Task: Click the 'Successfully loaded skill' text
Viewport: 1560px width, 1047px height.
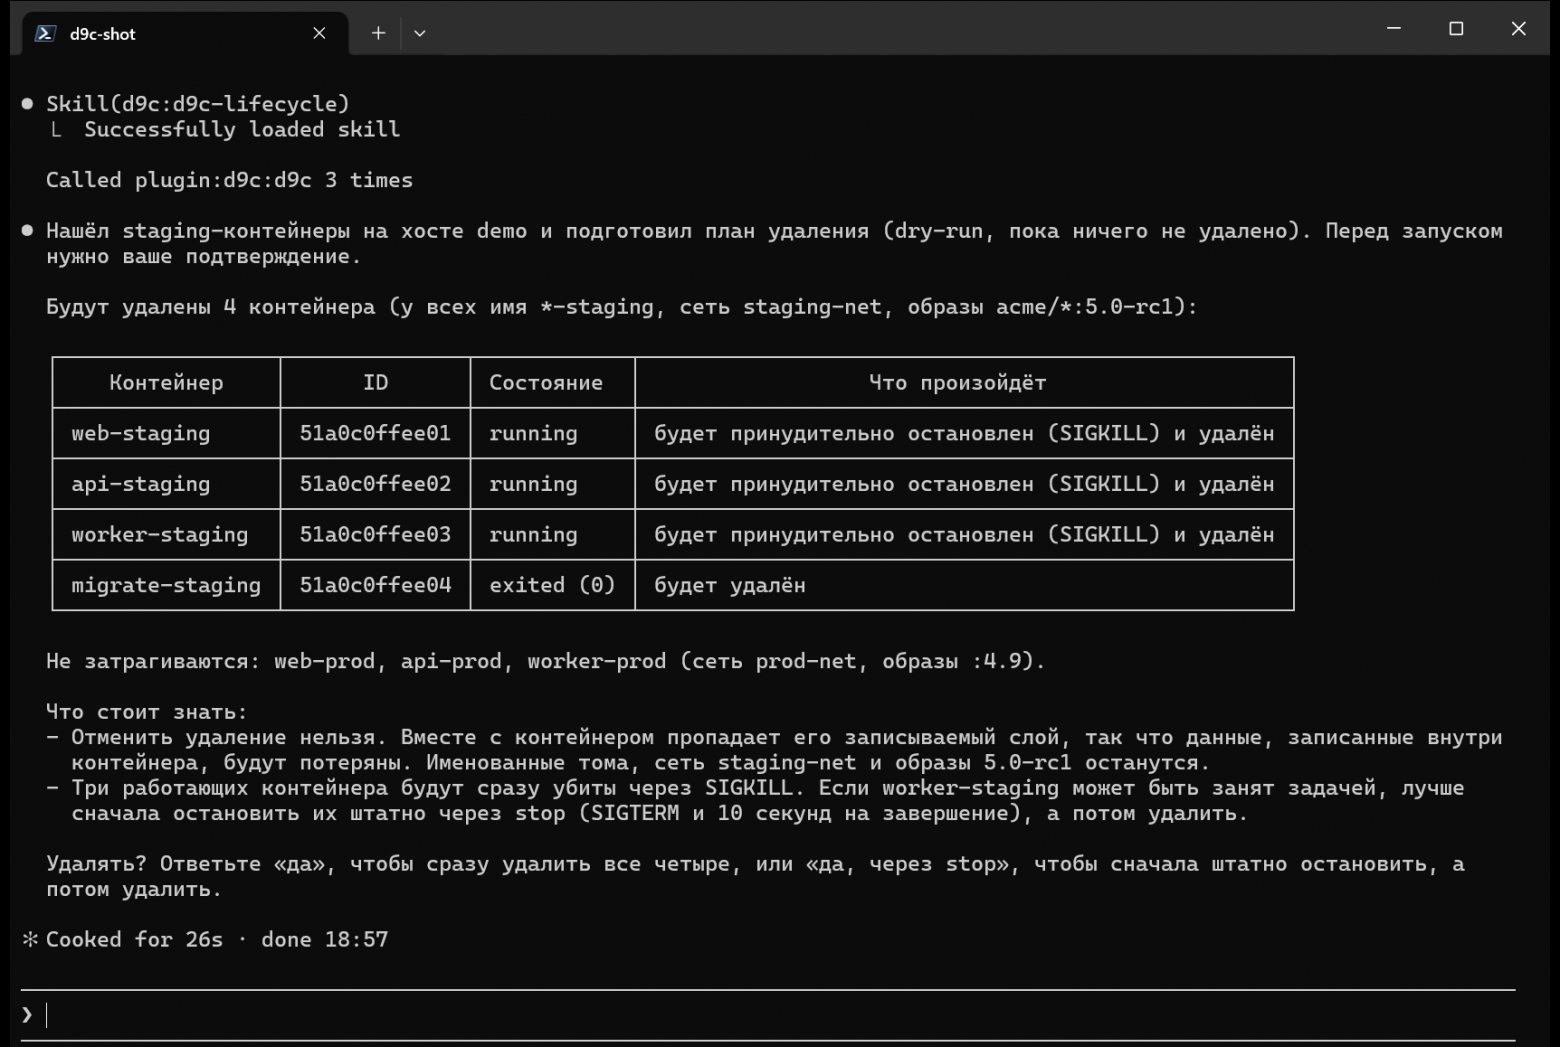Action: (242, 129)
